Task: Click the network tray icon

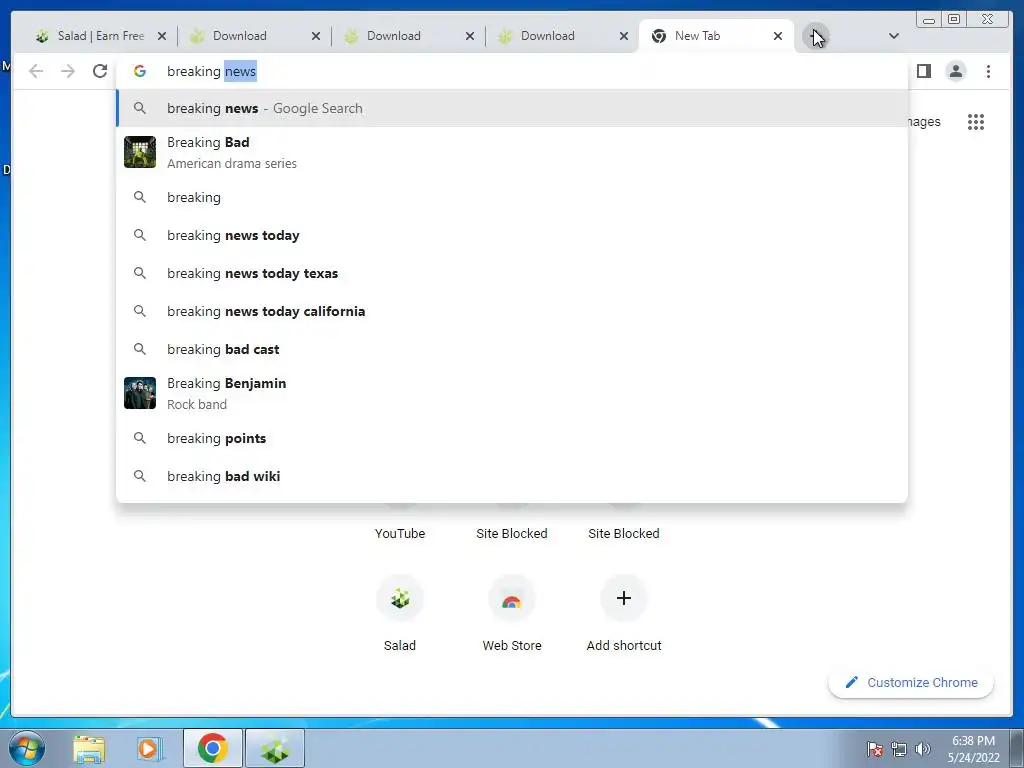Action: coord(899,749)
